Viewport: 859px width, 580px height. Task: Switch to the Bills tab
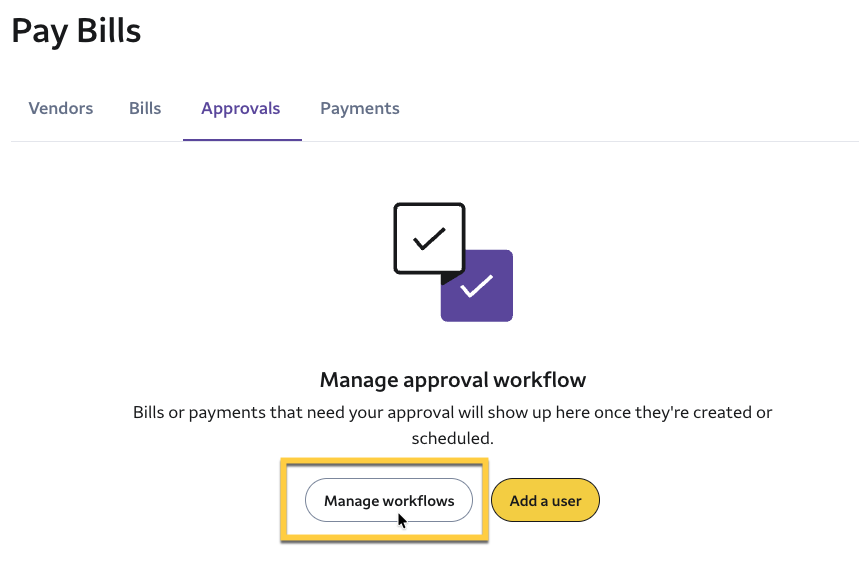[x=145, y=108]
